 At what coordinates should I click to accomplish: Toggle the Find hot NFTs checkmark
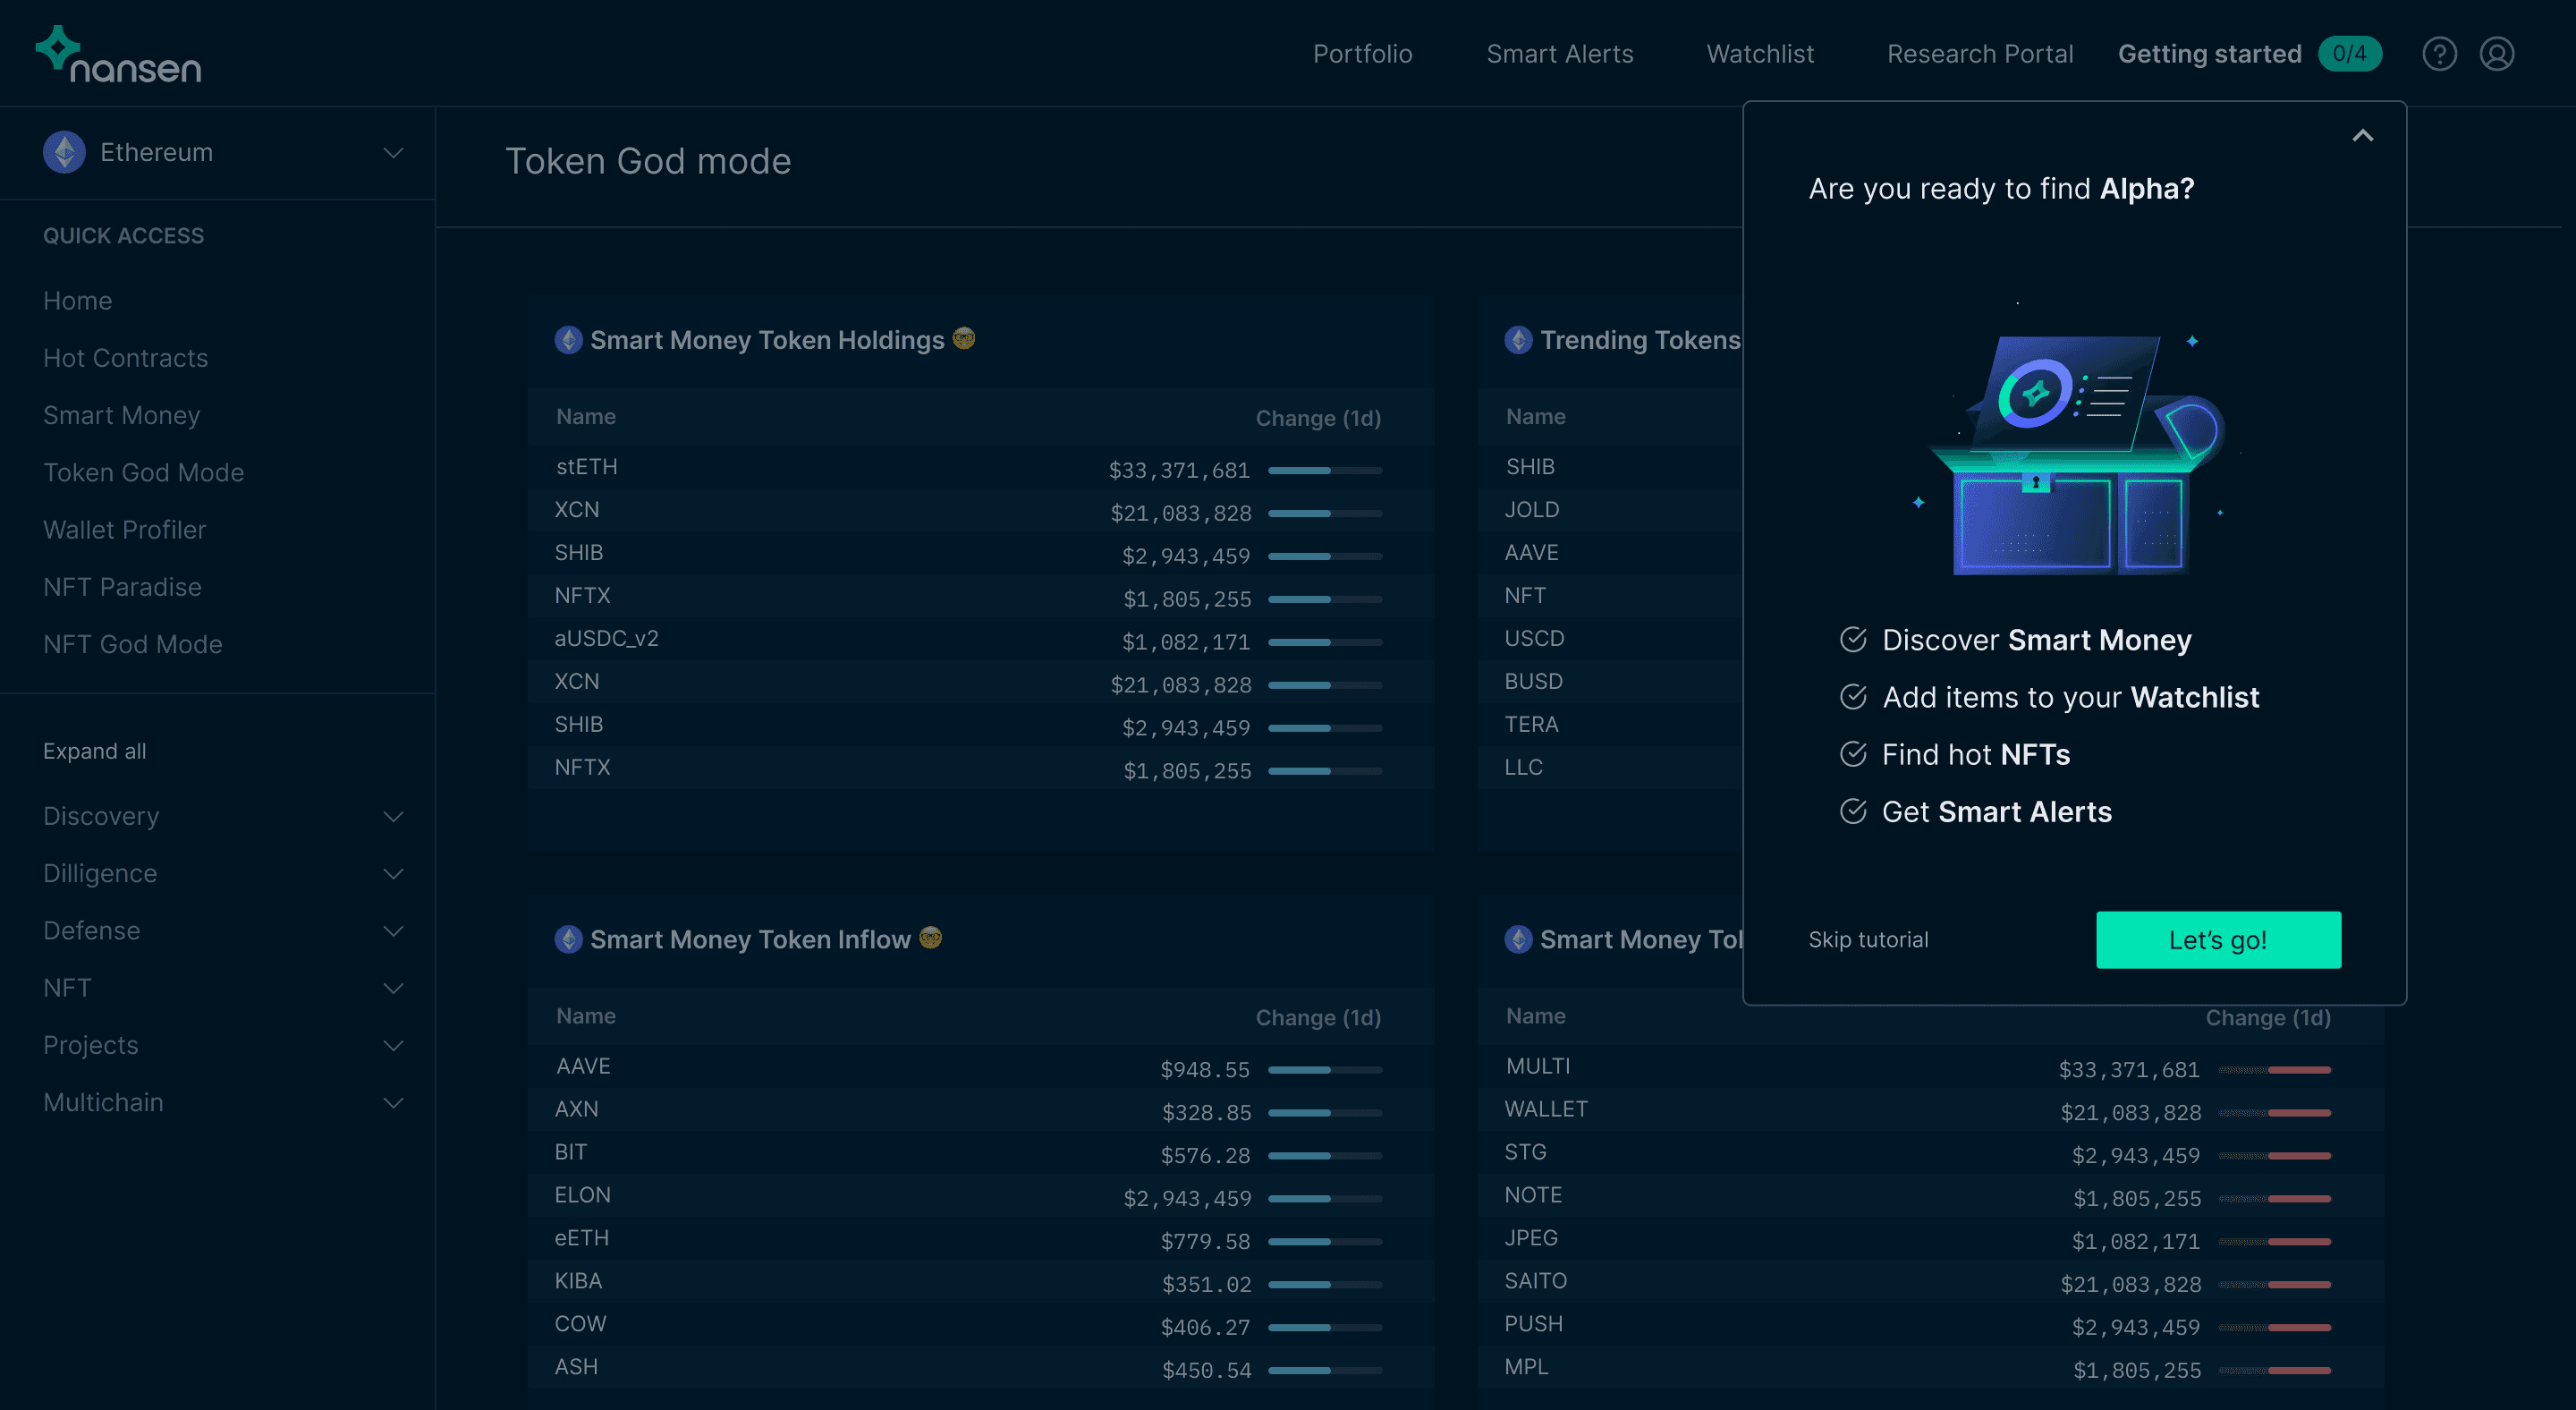click(1853, 754)
